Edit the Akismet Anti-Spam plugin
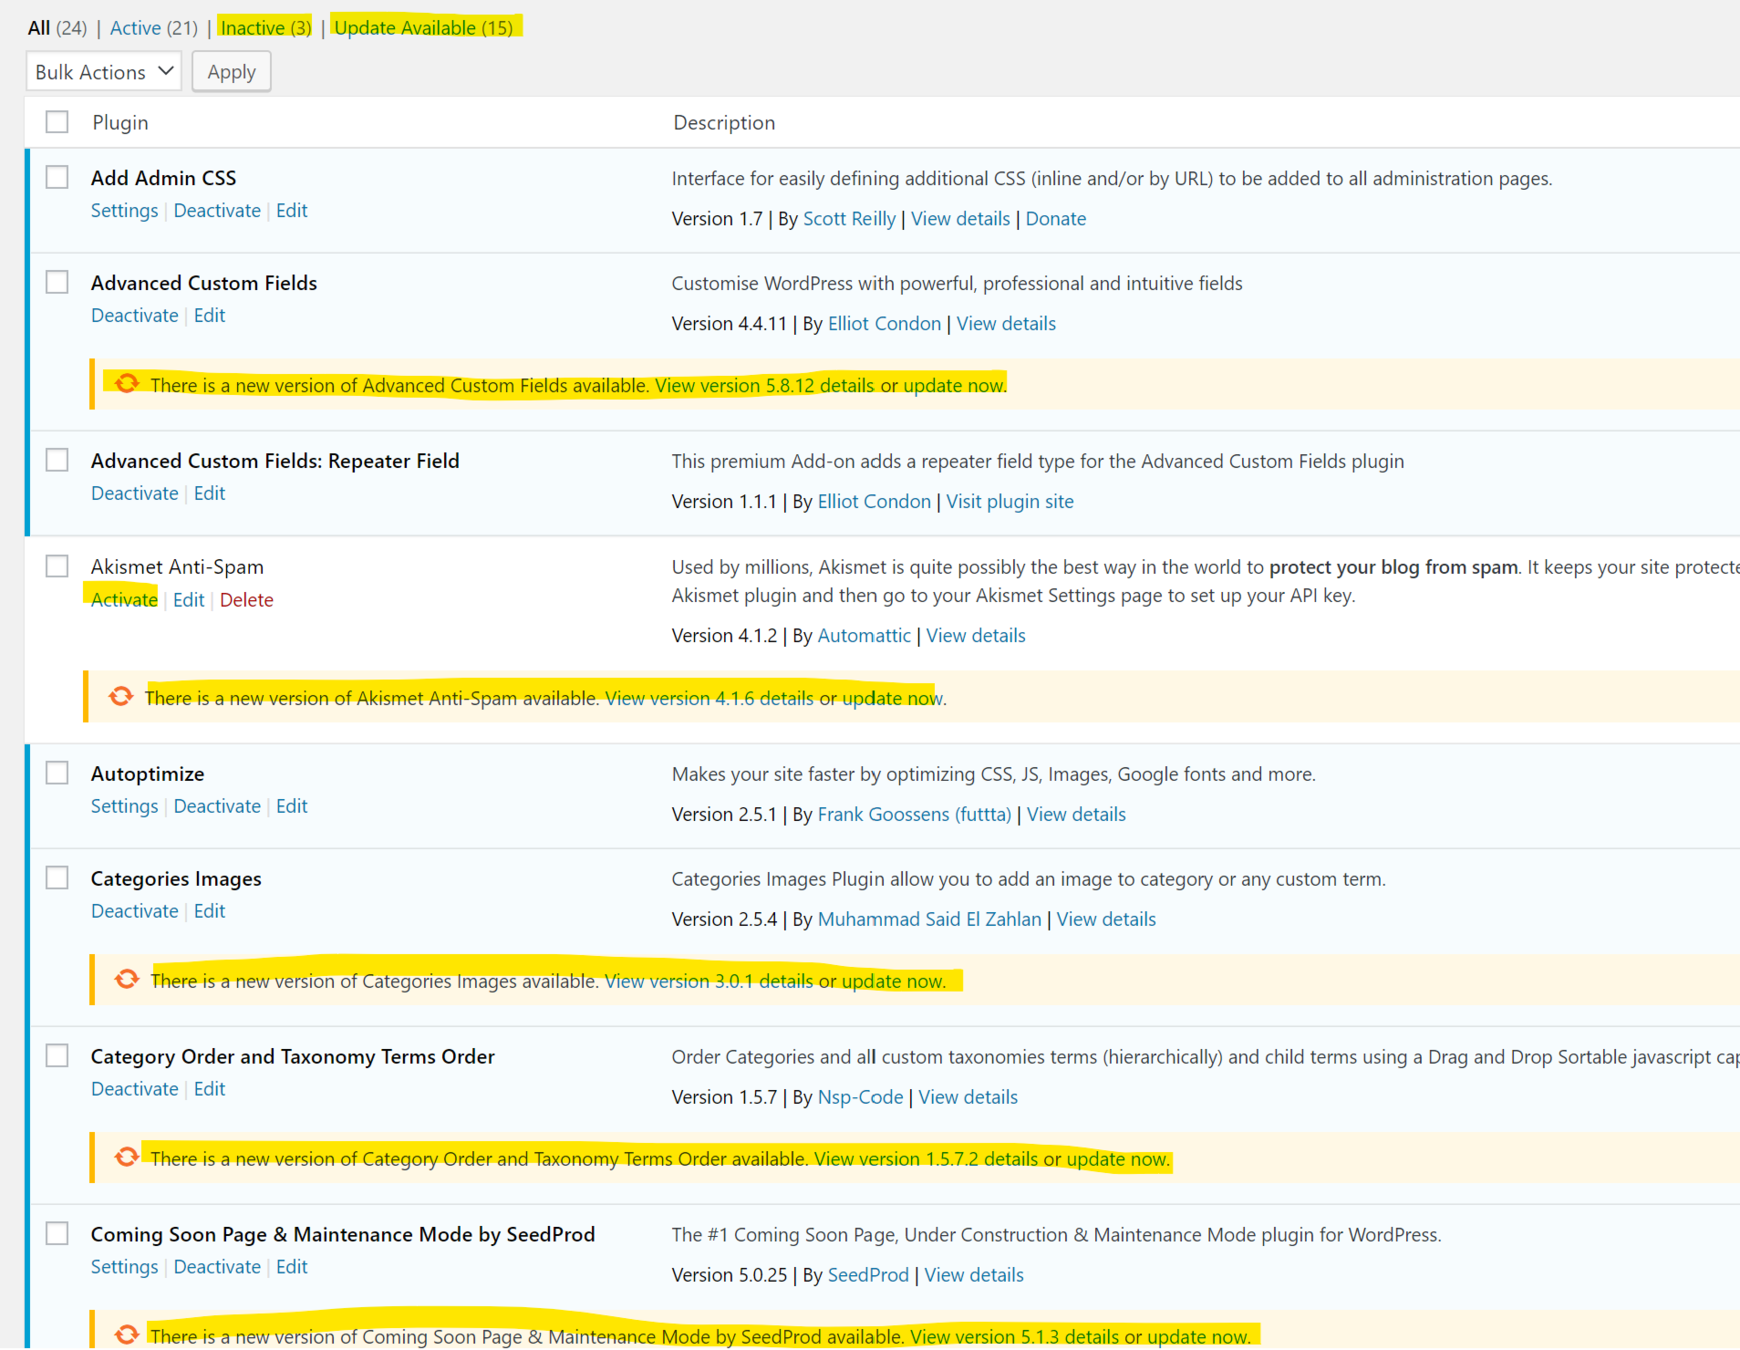Viewport: 1740px width, 1350px height. pos(188,599)
